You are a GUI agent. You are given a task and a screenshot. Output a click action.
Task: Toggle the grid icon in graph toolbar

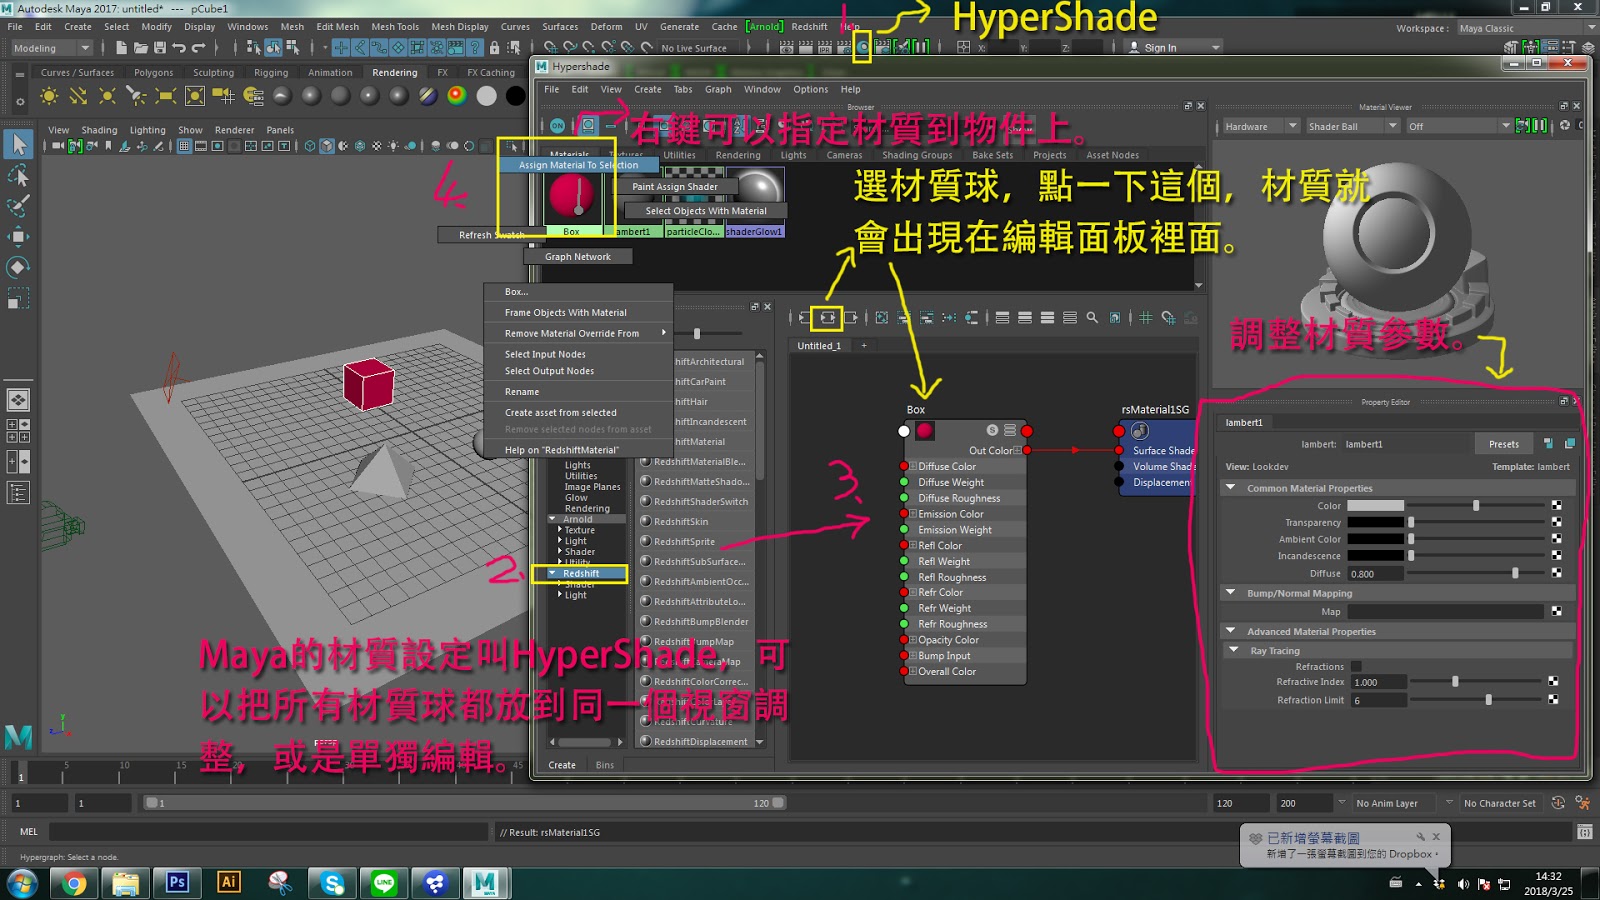pyautogui.click(x=1146, y=318)
